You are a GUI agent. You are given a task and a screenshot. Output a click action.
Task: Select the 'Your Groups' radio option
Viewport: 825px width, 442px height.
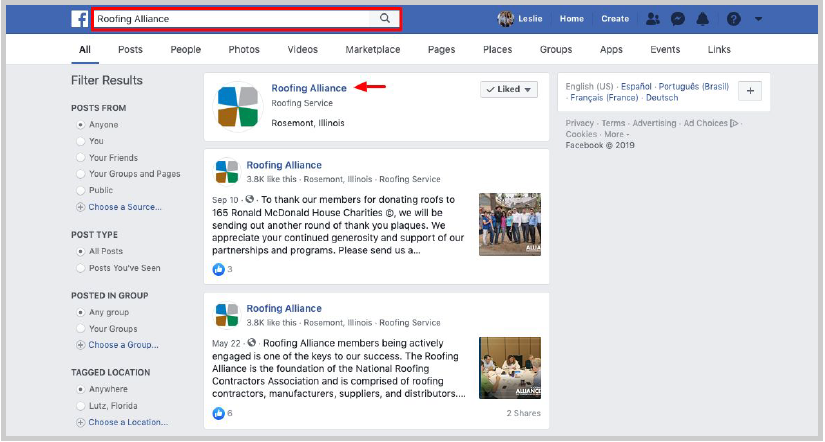click(x=81, y=329)
